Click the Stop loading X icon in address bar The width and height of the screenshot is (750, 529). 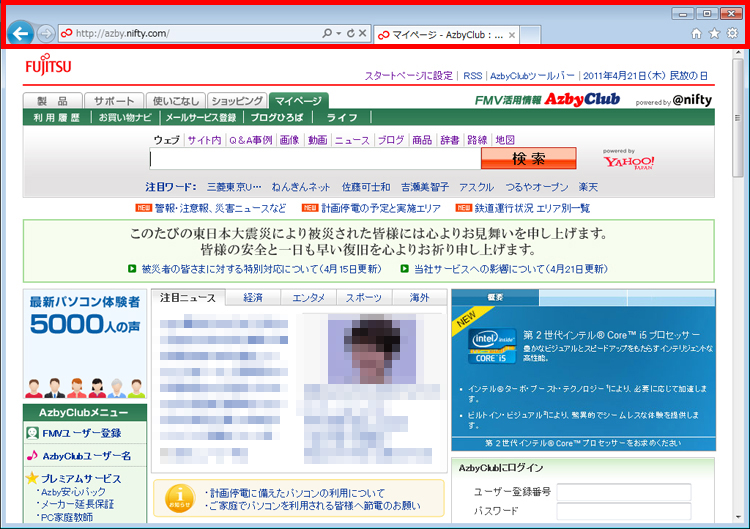click(x=363, y=33)
